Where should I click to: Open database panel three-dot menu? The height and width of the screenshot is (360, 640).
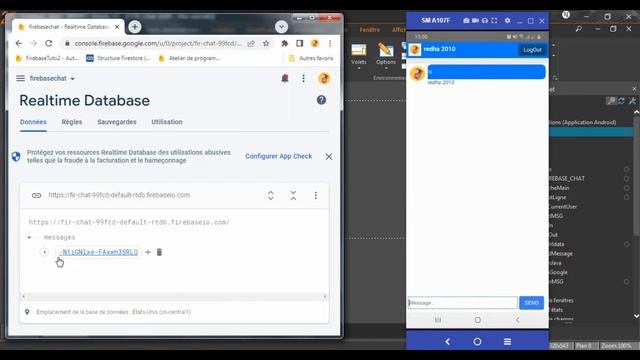[316, 196]
